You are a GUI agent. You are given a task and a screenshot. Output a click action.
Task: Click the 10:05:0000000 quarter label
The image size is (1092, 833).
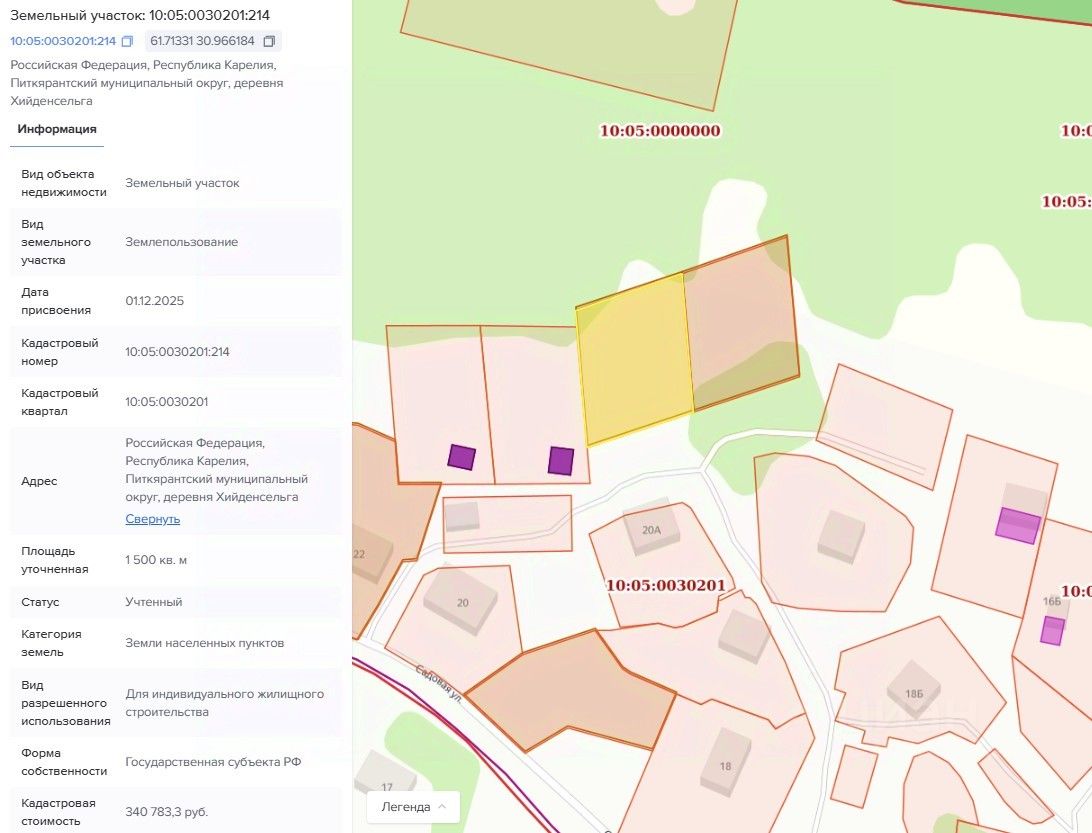coord(660,131)
